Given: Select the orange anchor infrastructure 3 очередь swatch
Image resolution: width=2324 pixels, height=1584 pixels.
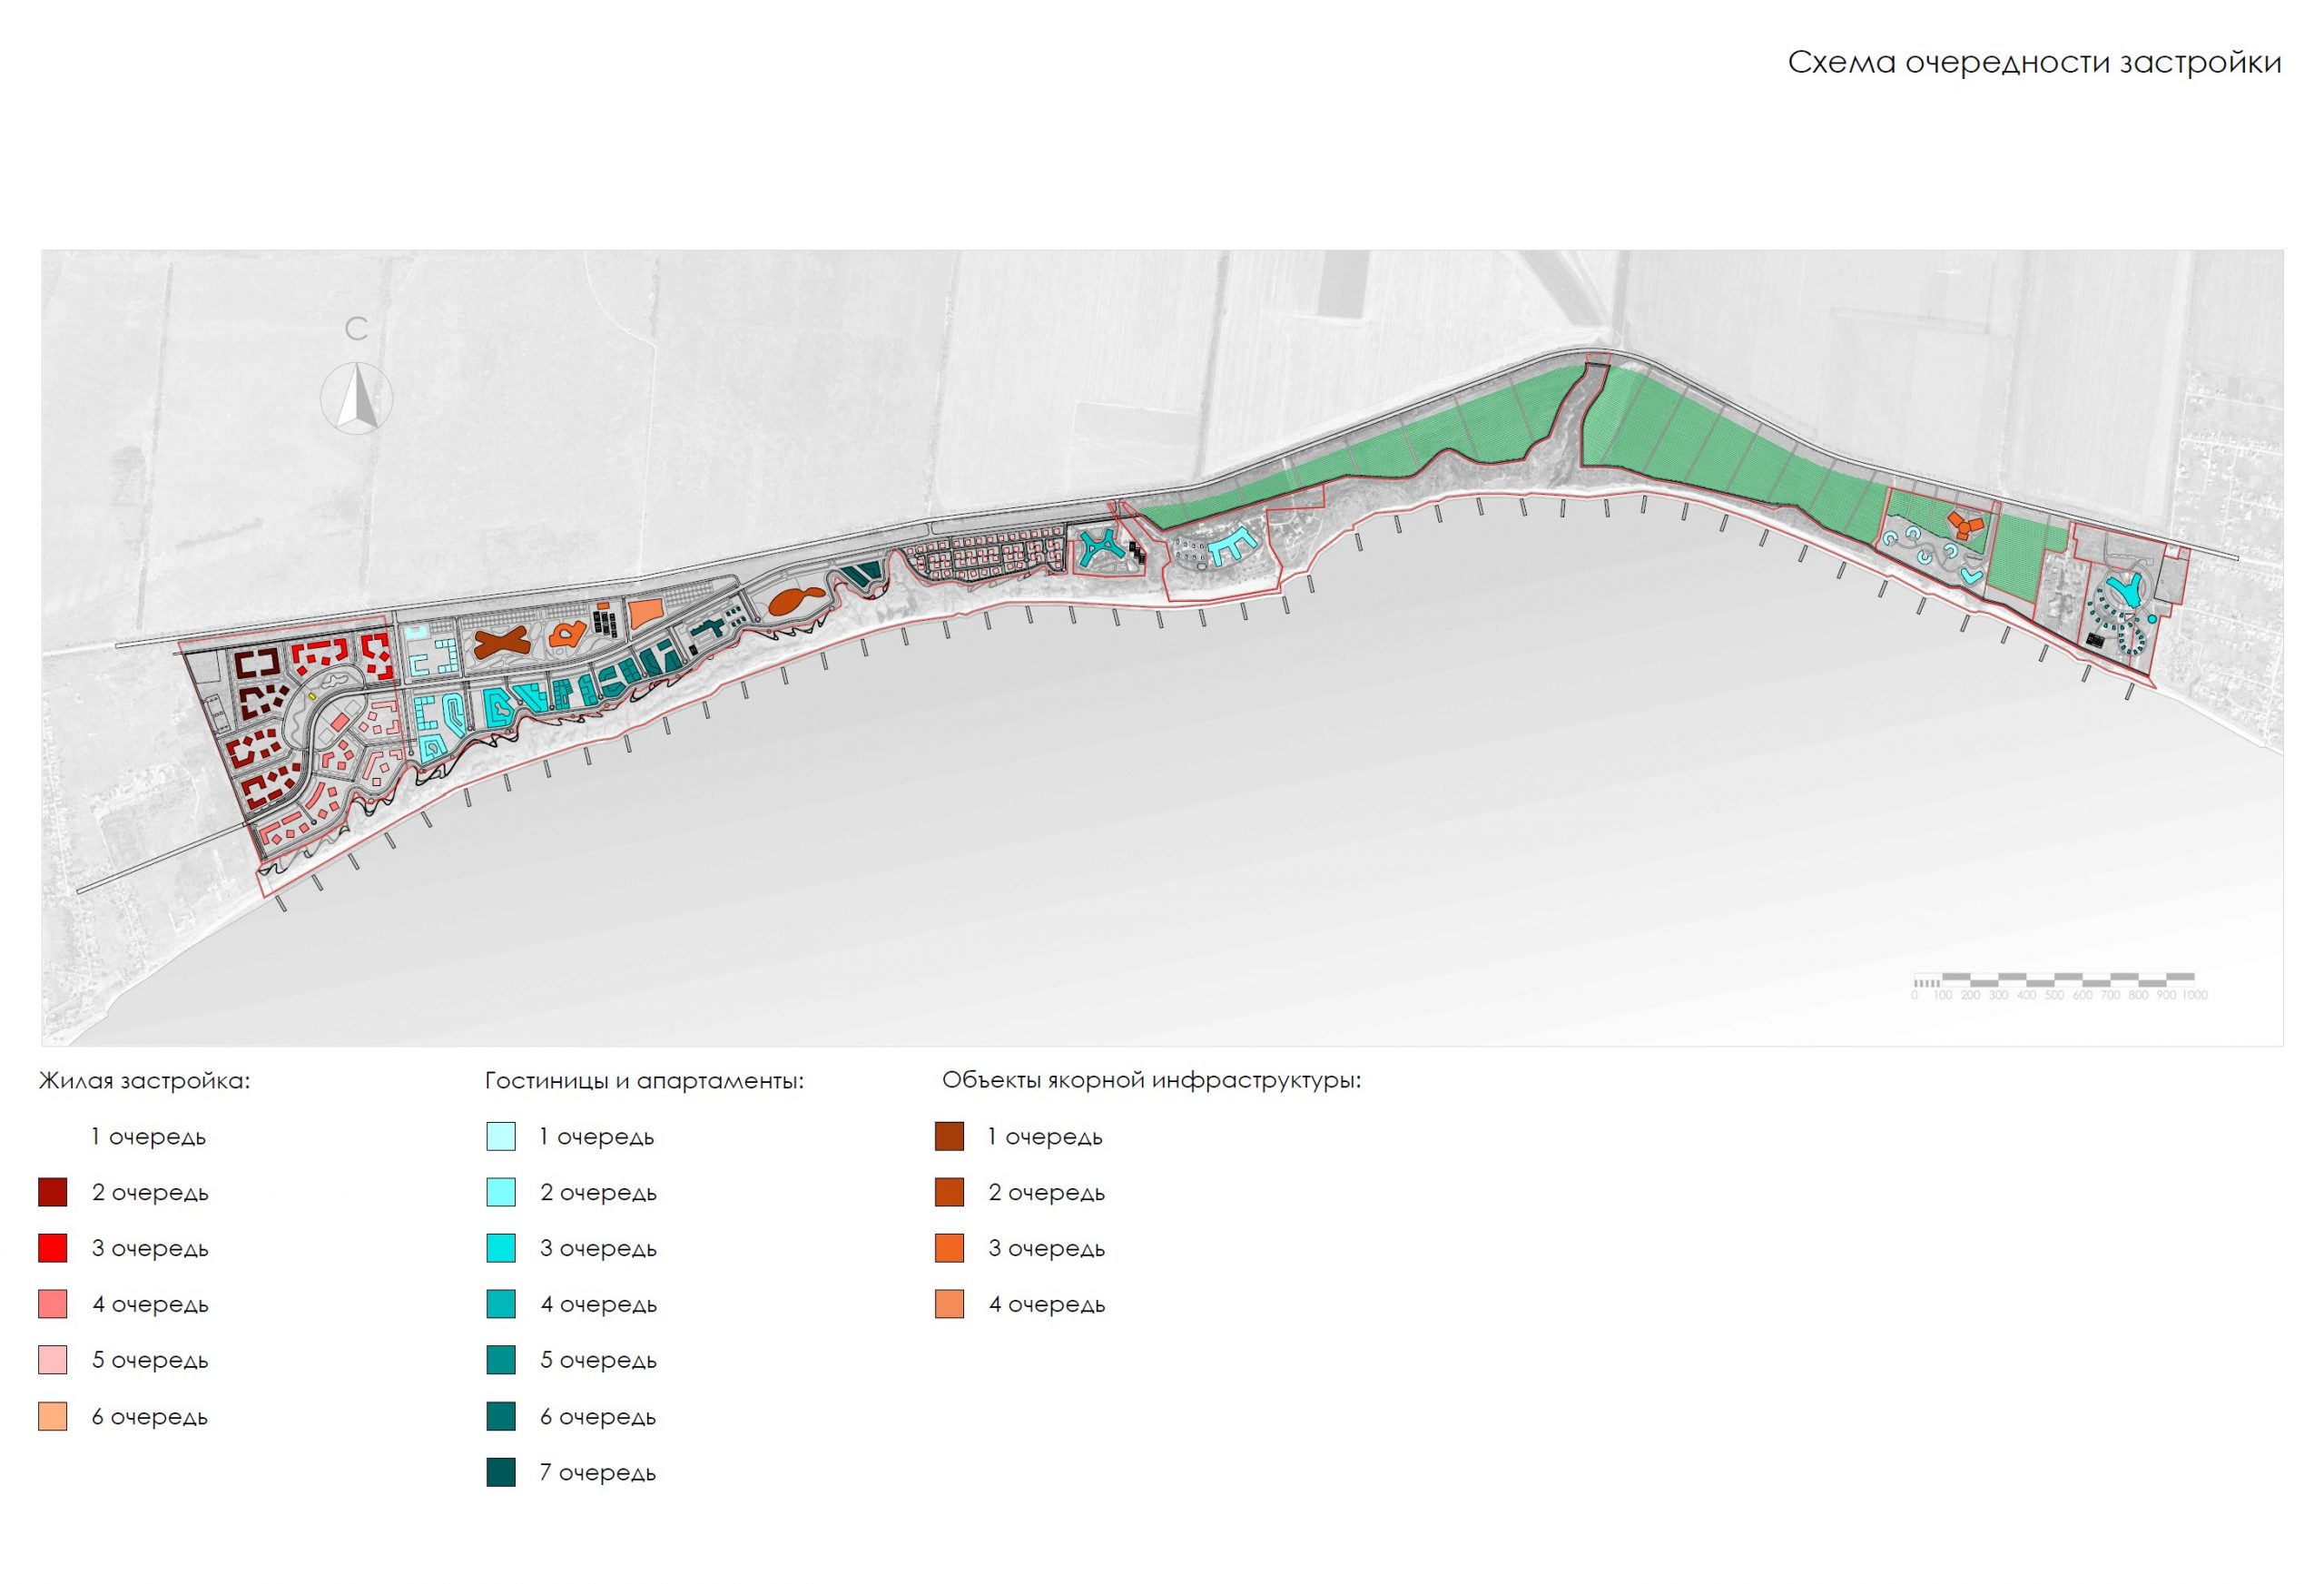Looking at the screenshot, I should point(949,1249).
